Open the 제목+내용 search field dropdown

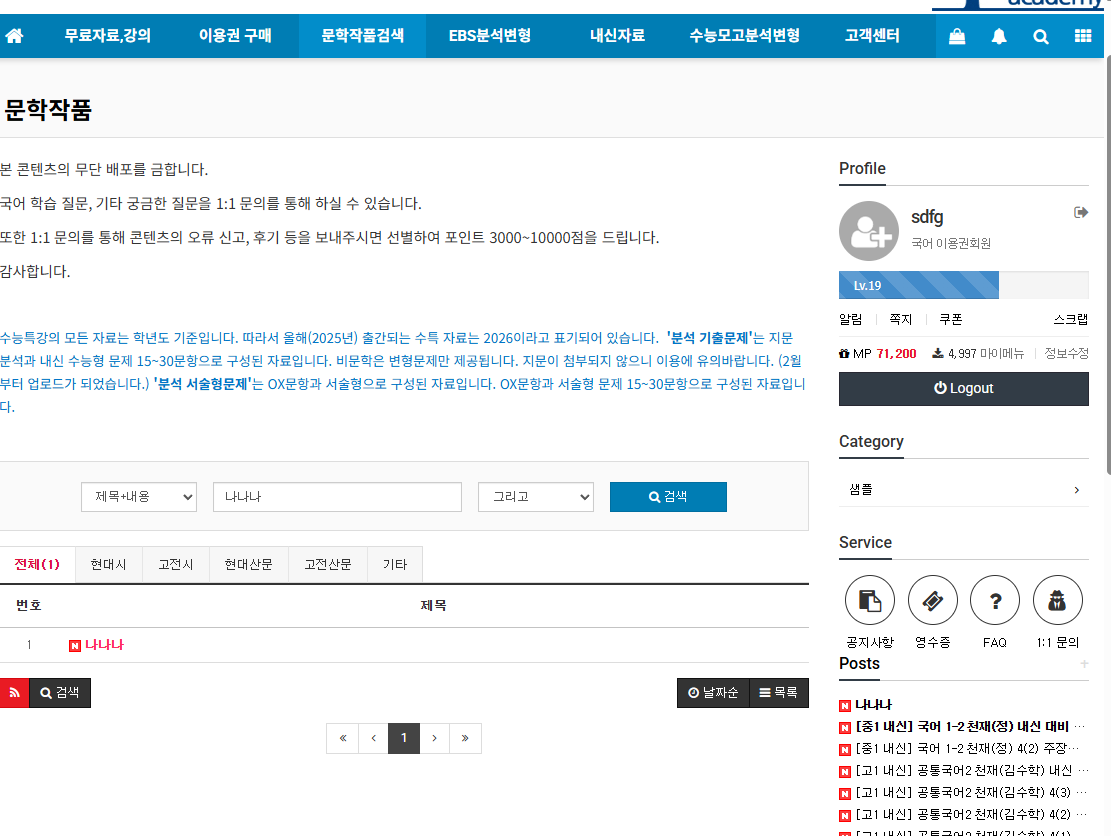(x=139, y=497)
